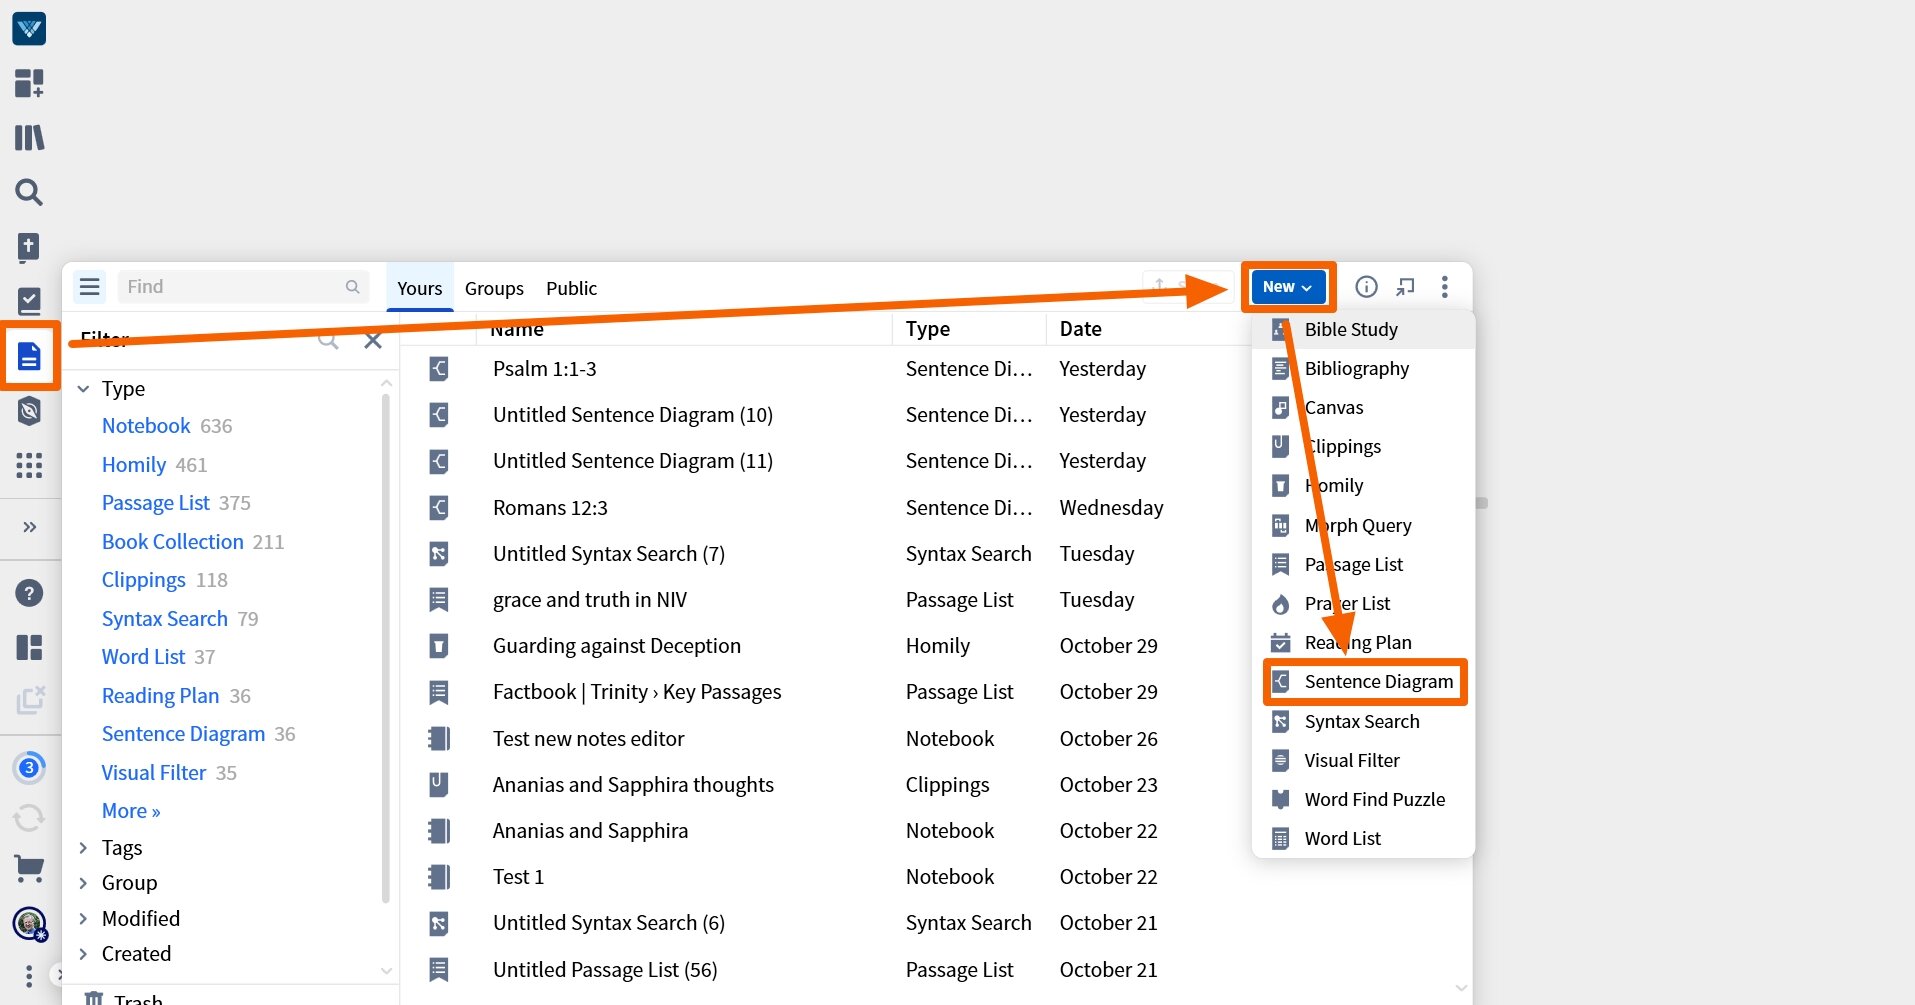Choose Canvas from the New menu

point(1363,408)
